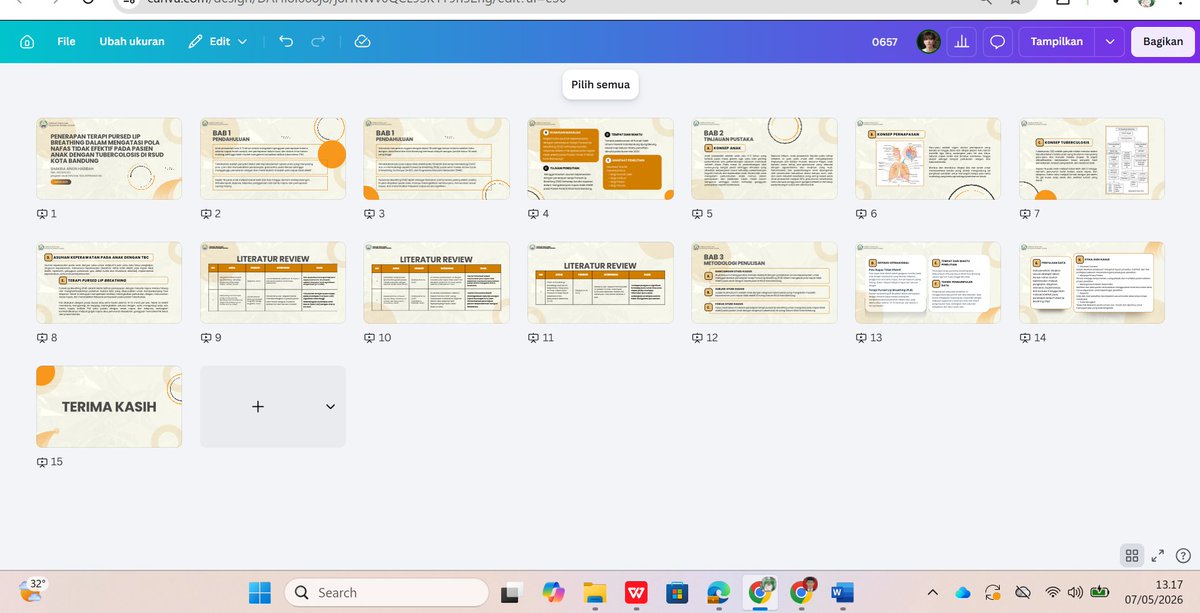Open notes icon under slide 9

206,338
